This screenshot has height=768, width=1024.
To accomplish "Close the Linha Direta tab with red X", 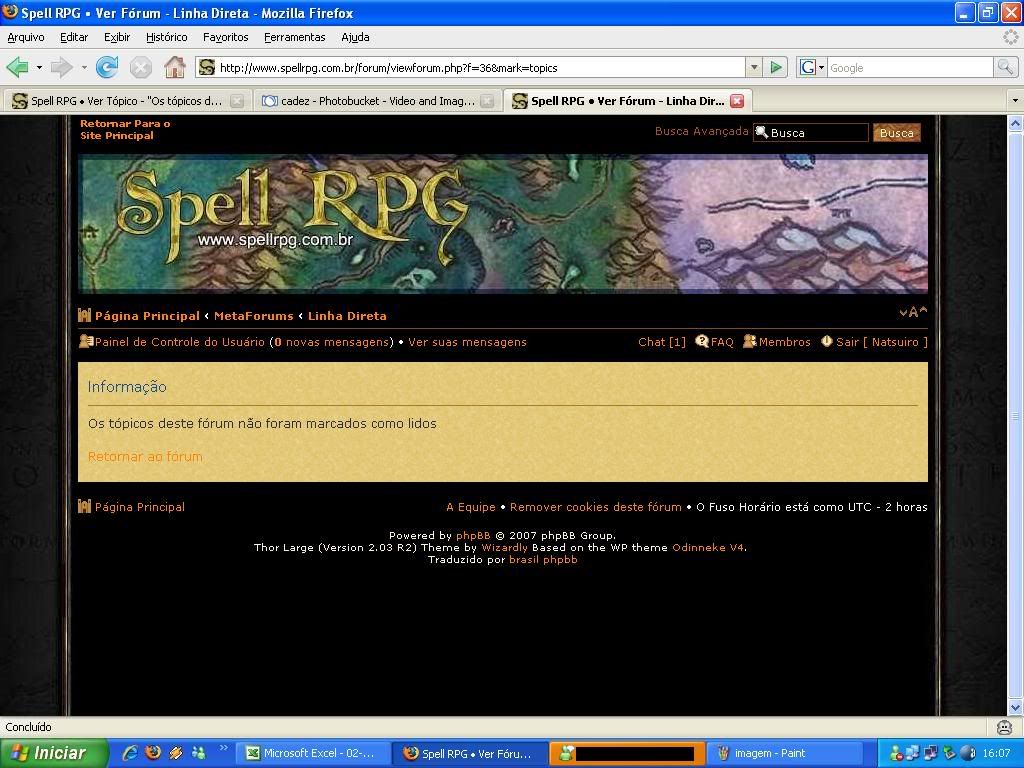I will 737,101.
